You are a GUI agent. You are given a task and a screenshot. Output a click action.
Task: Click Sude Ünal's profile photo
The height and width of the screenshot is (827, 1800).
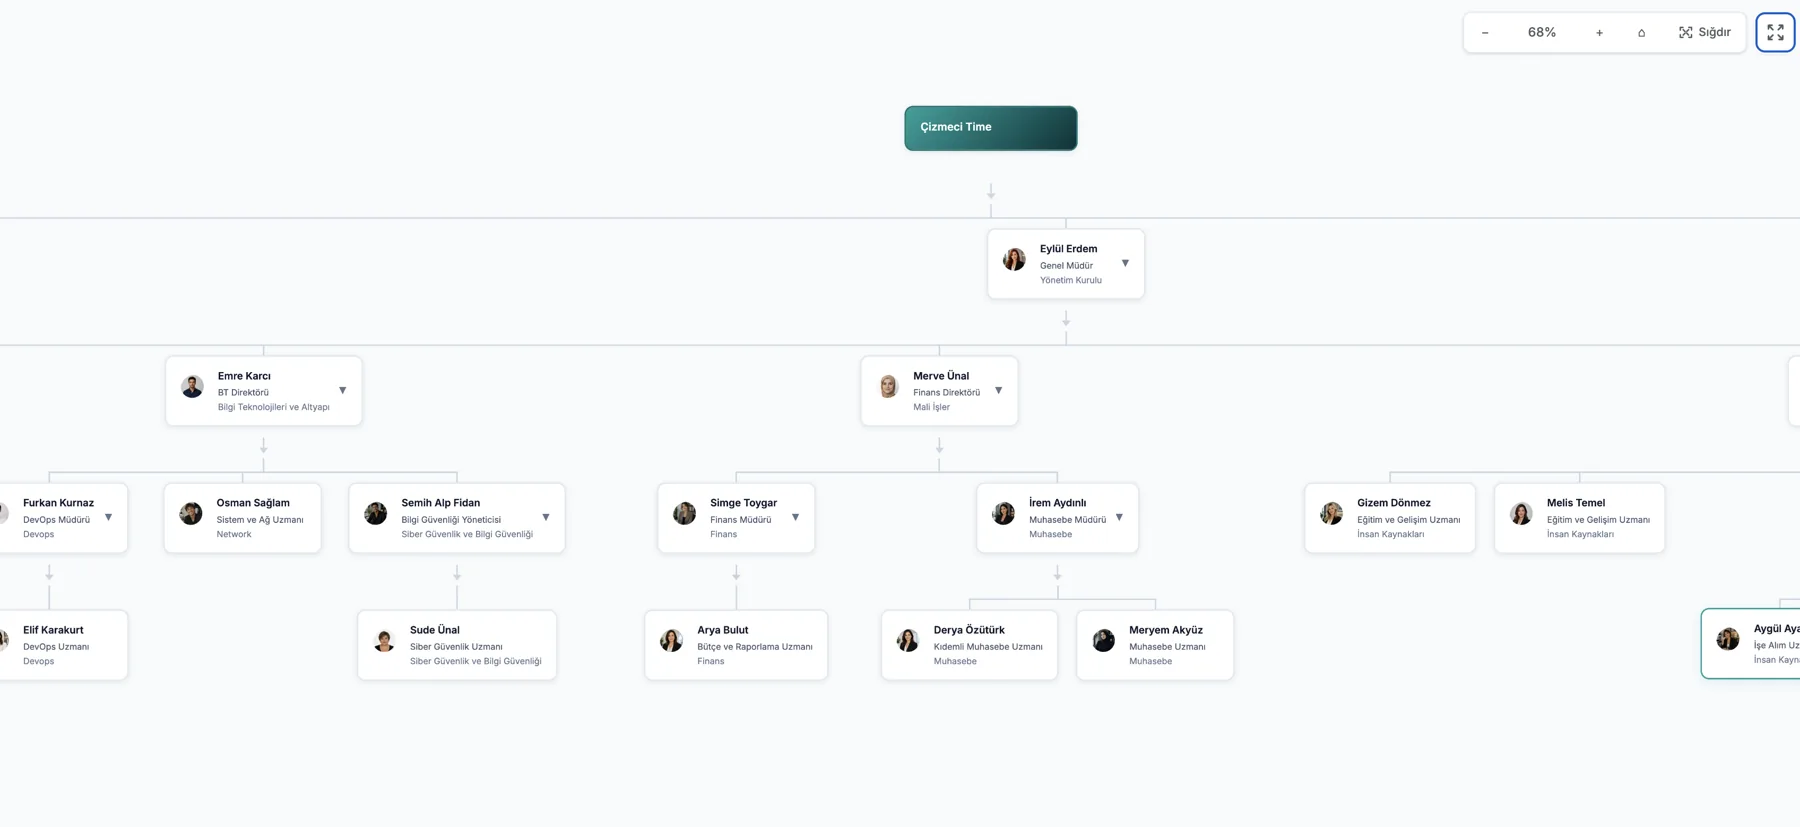click(384, 641)
